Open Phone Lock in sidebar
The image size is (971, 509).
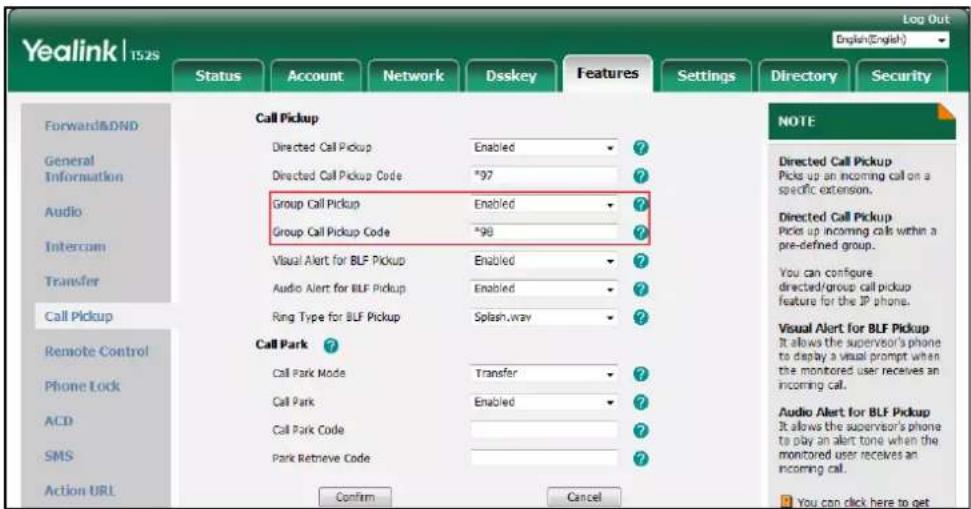(82, 386)
